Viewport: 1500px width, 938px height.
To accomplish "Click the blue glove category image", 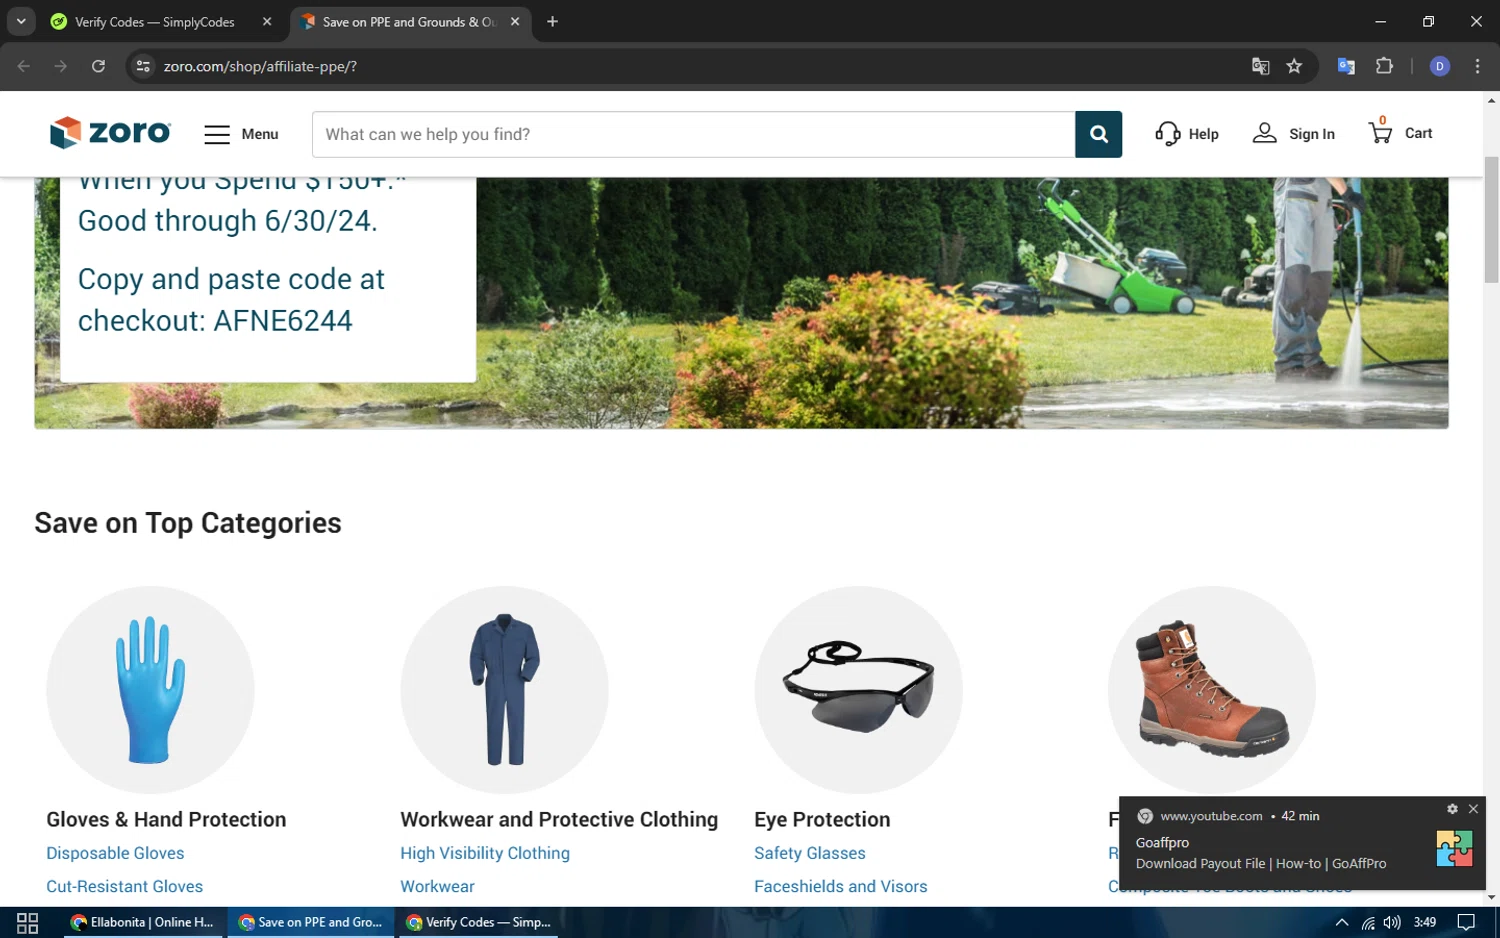I will coord(150,690).
